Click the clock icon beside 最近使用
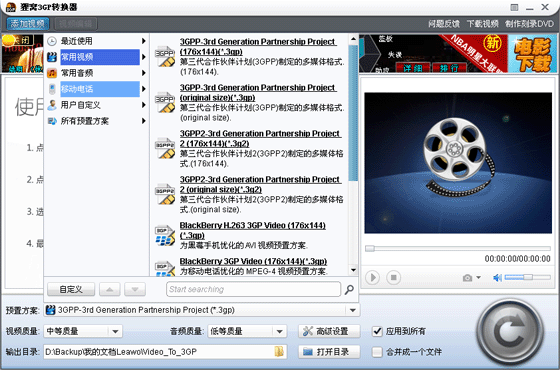 [52, 41]
